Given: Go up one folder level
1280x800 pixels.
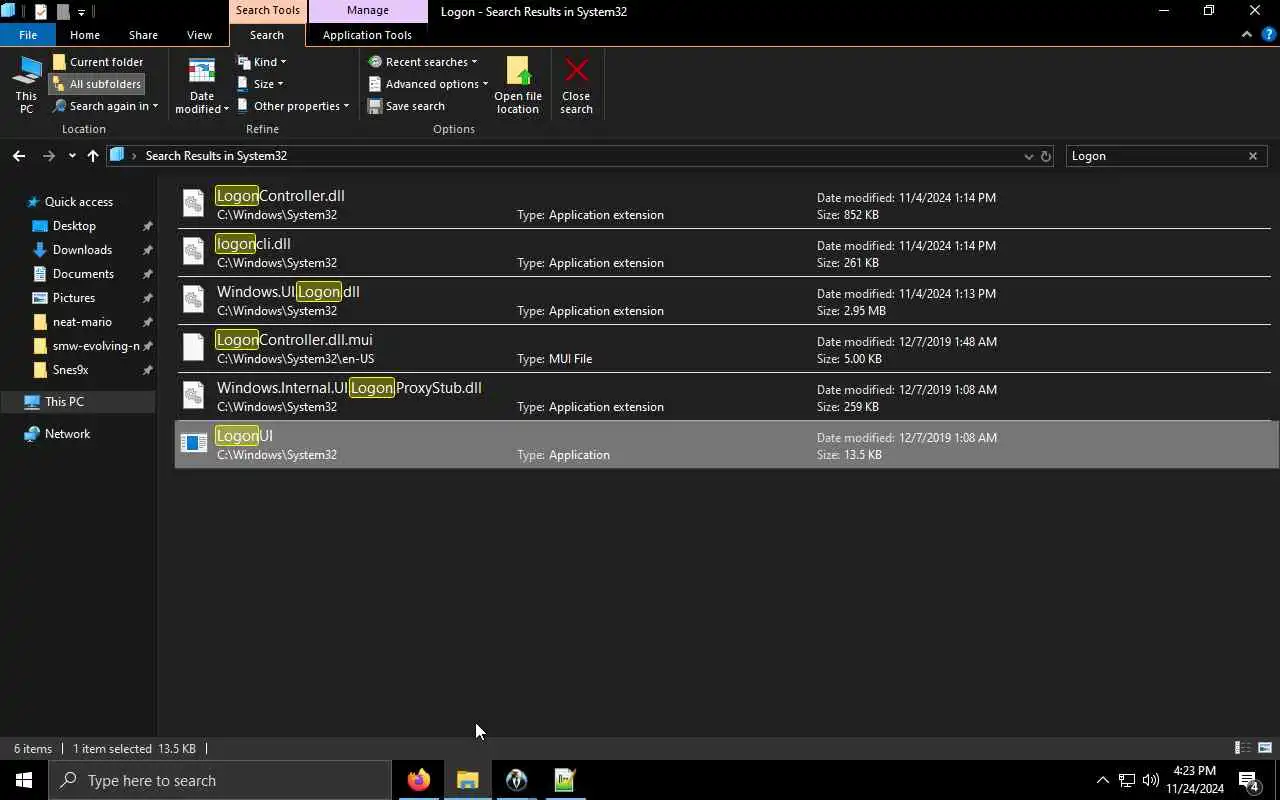Looking at the screenshot, I should coord(93,156).
